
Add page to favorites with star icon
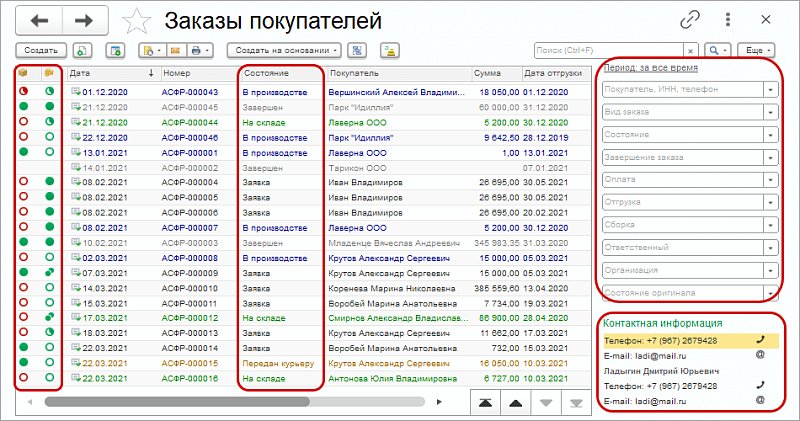[x=137, y=21]
